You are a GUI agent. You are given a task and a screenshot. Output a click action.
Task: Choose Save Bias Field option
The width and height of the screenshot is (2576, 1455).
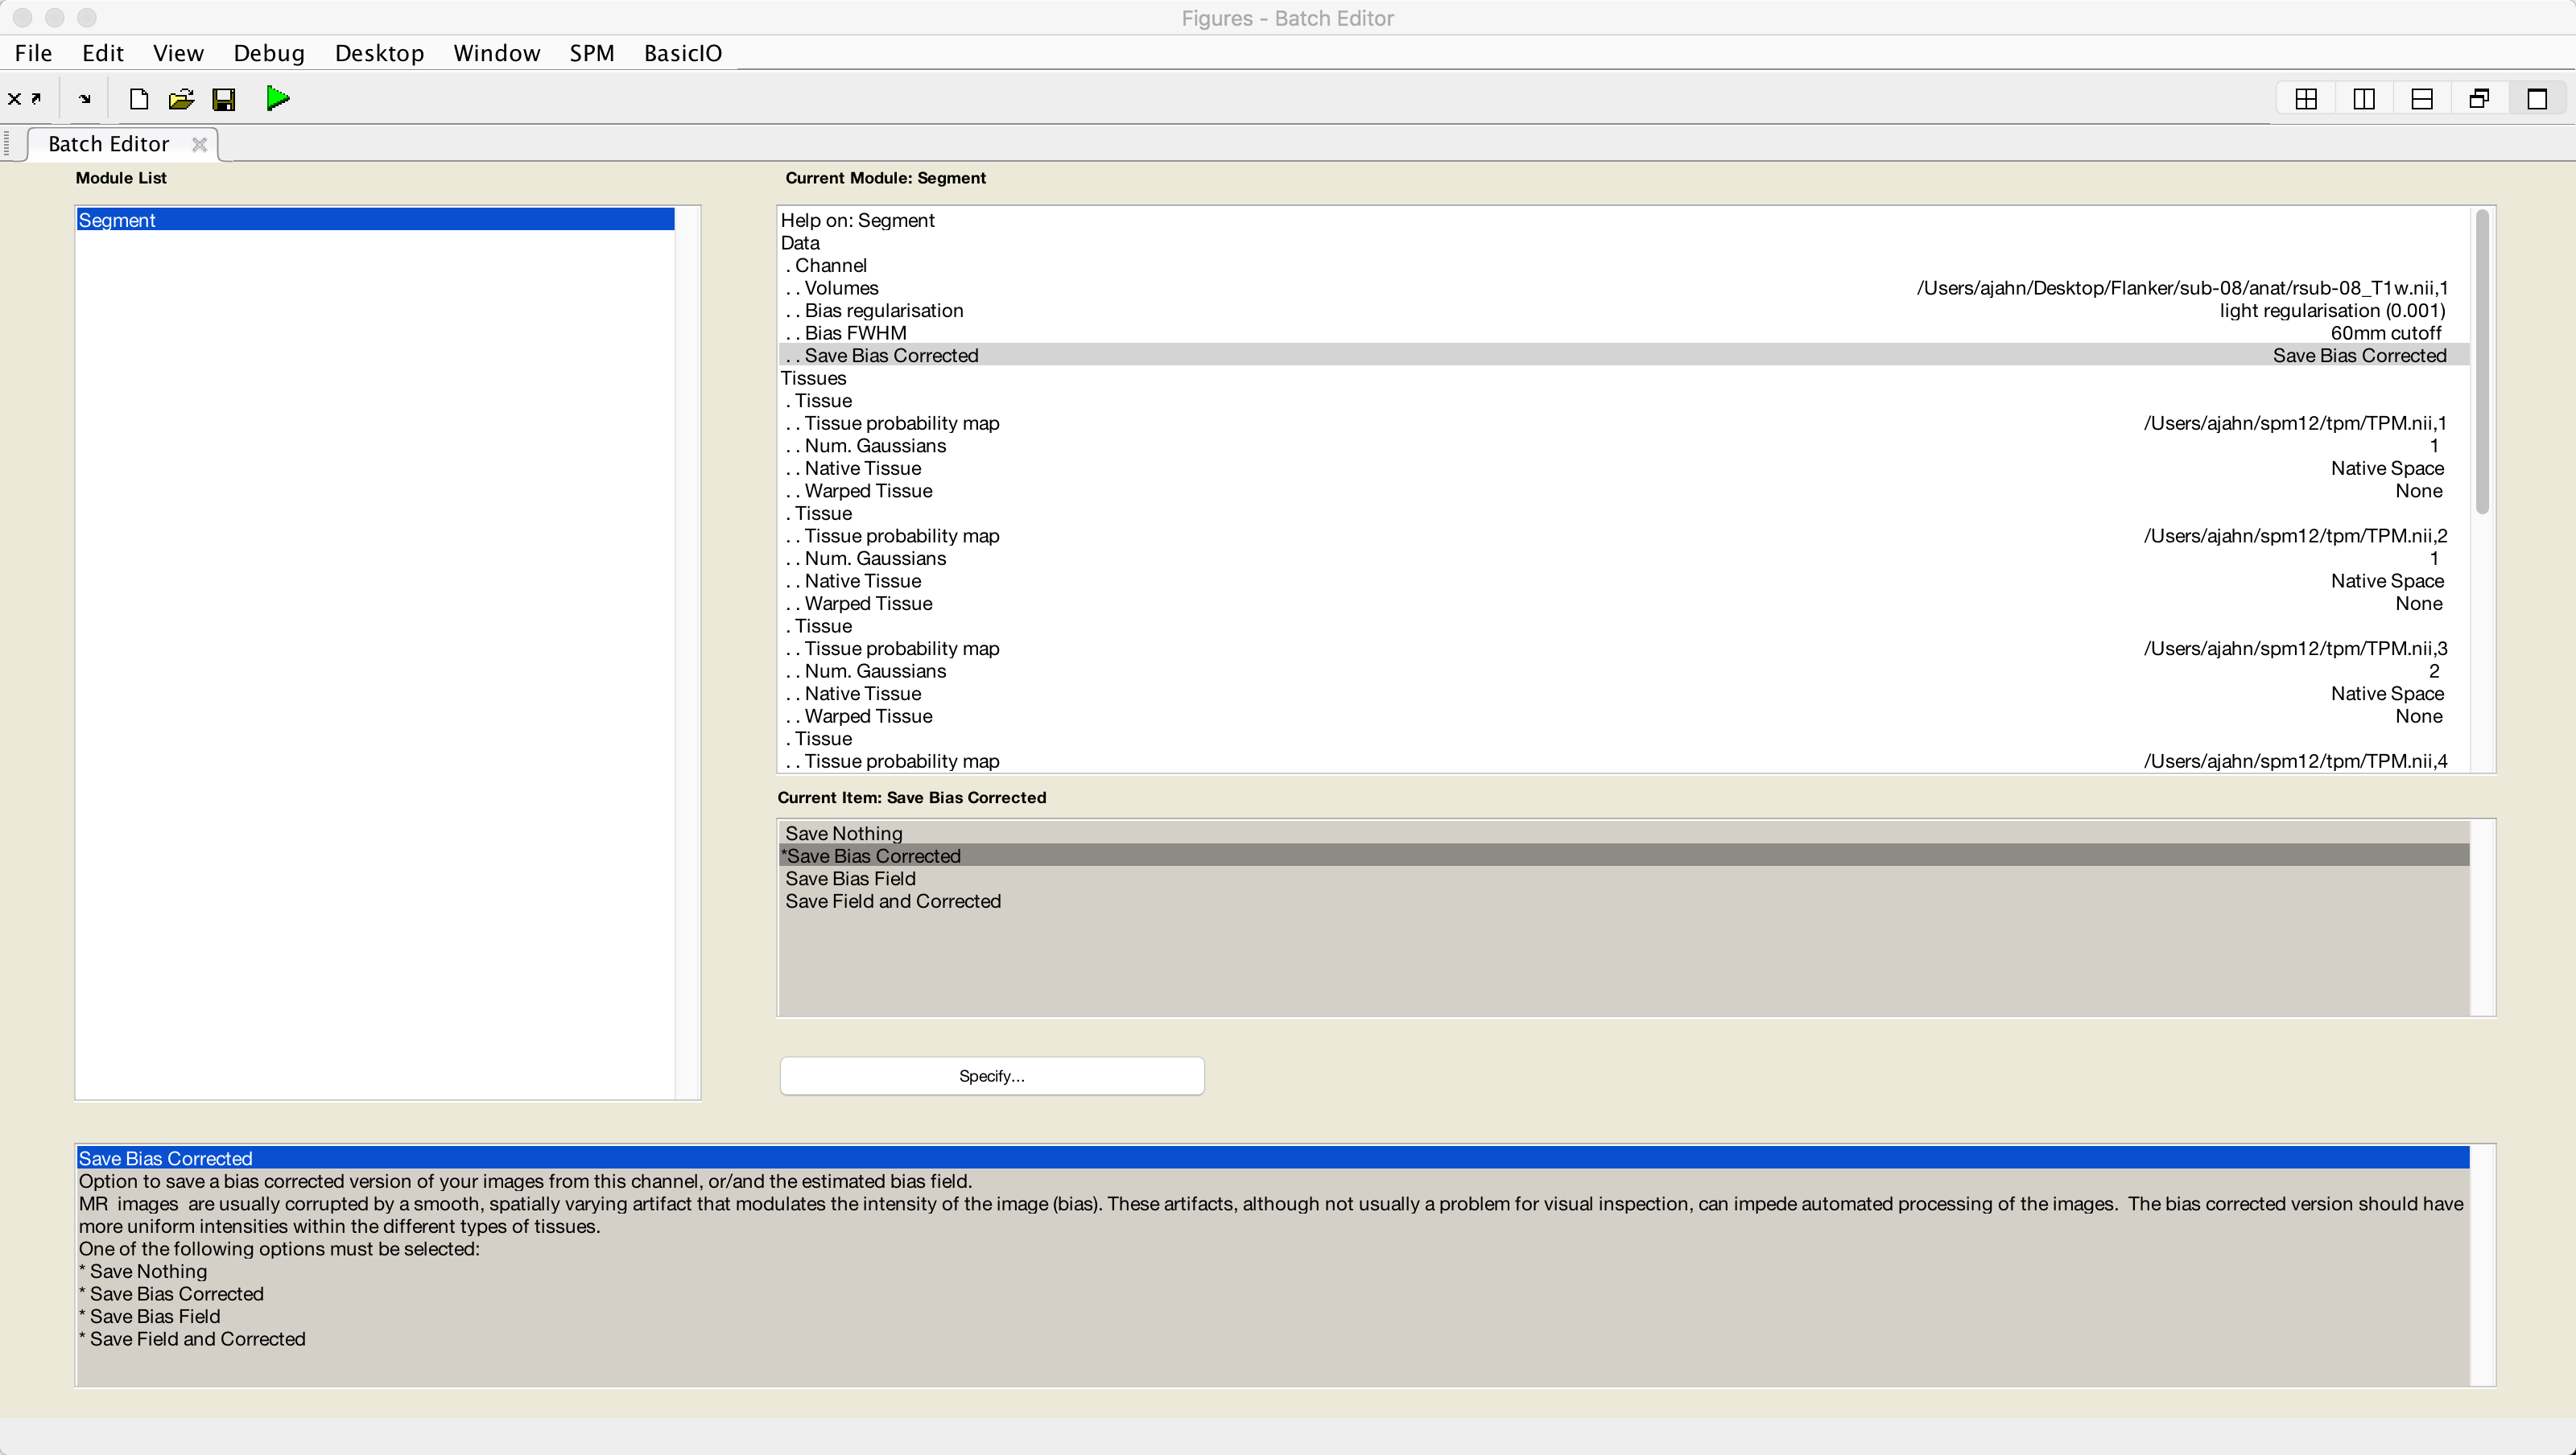click(1623, 878)
